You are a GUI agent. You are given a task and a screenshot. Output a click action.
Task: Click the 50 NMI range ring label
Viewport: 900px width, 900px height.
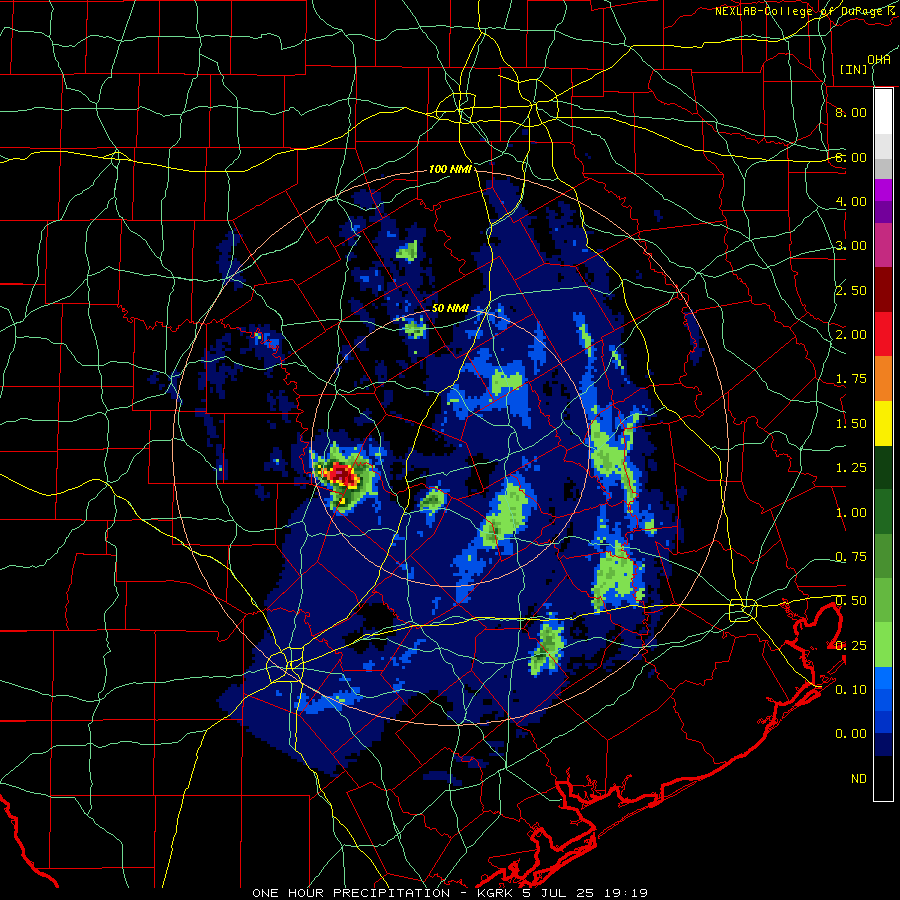[x=450, y=308]
